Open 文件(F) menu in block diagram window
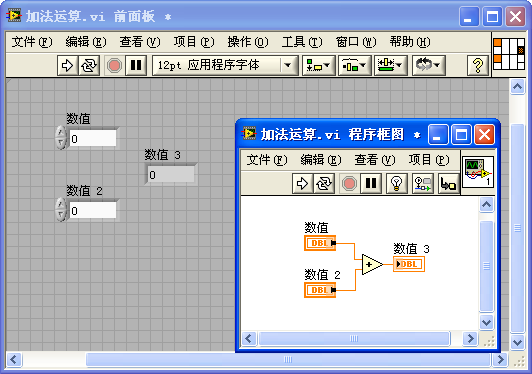 [267, 160]
